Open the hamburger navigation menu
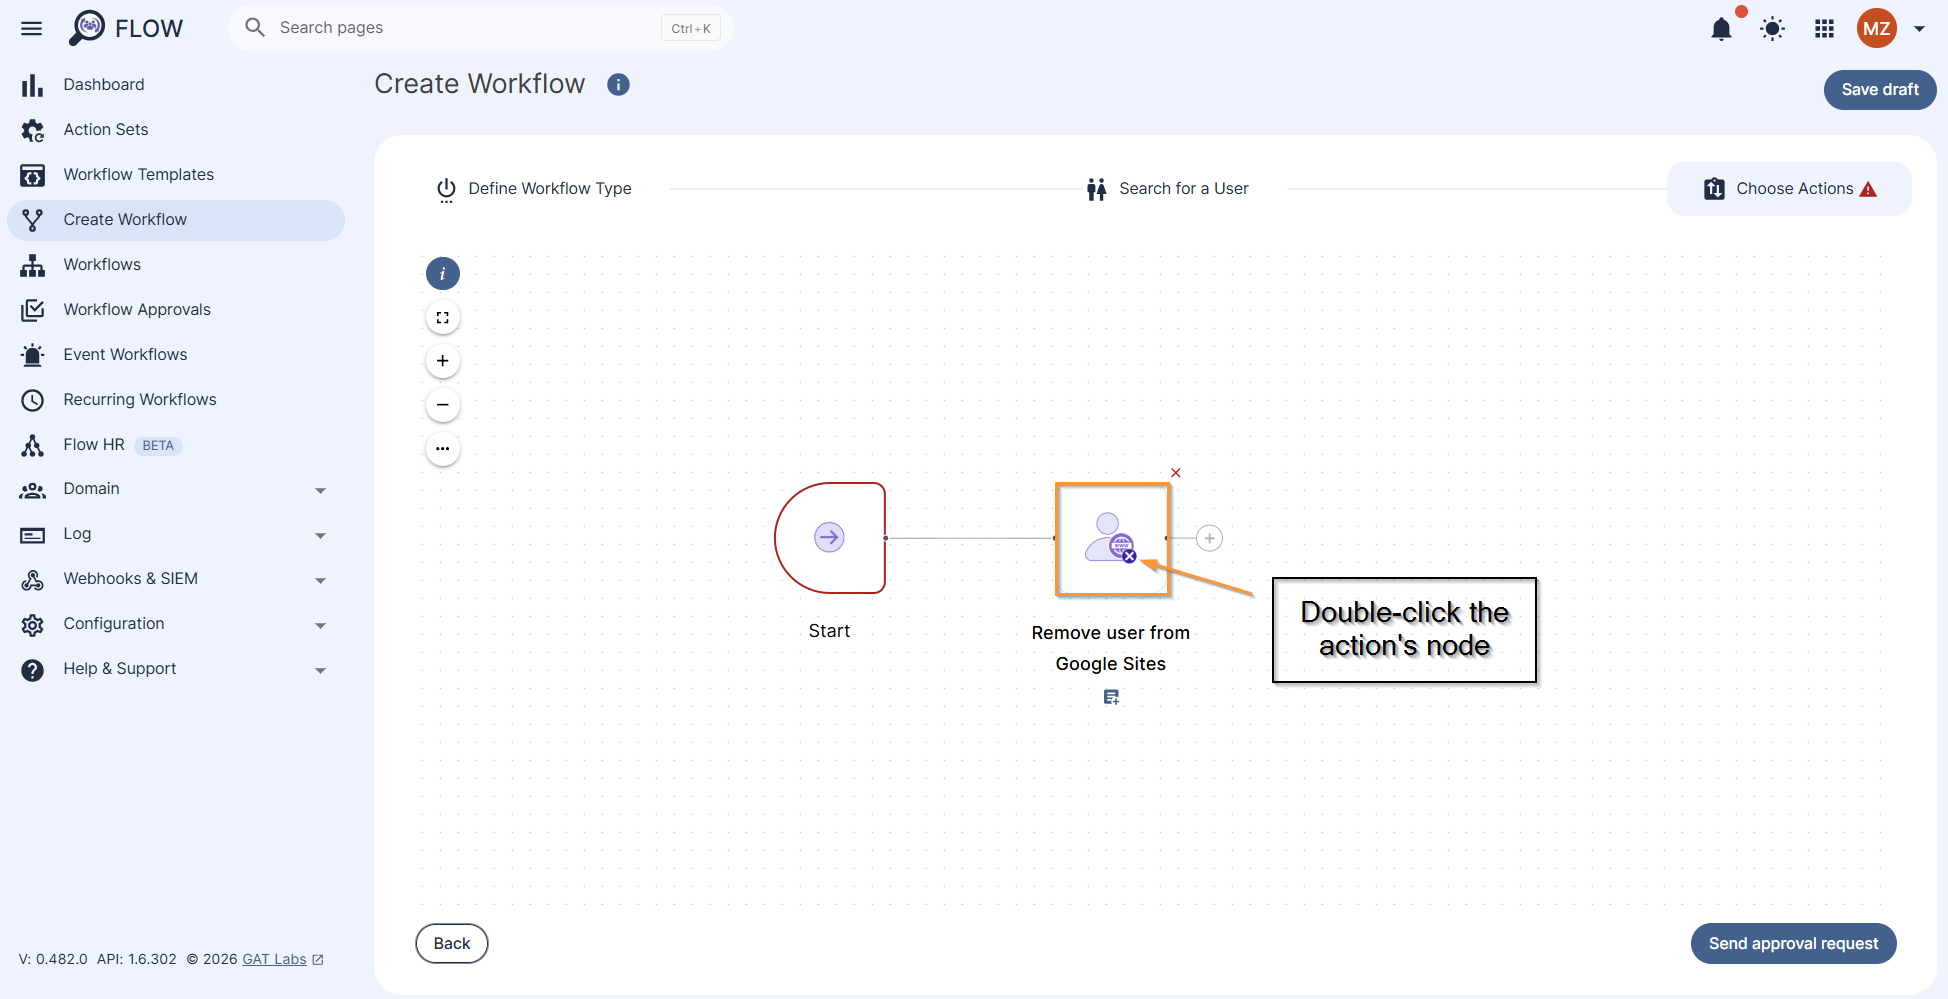The image size is (1948, 999). coord(31,28)
